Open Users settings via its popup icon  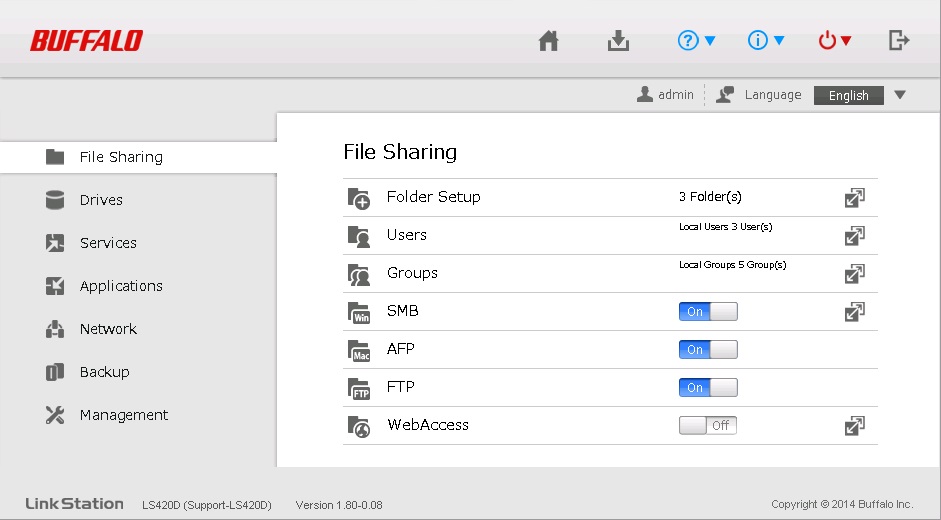(854, 236)
